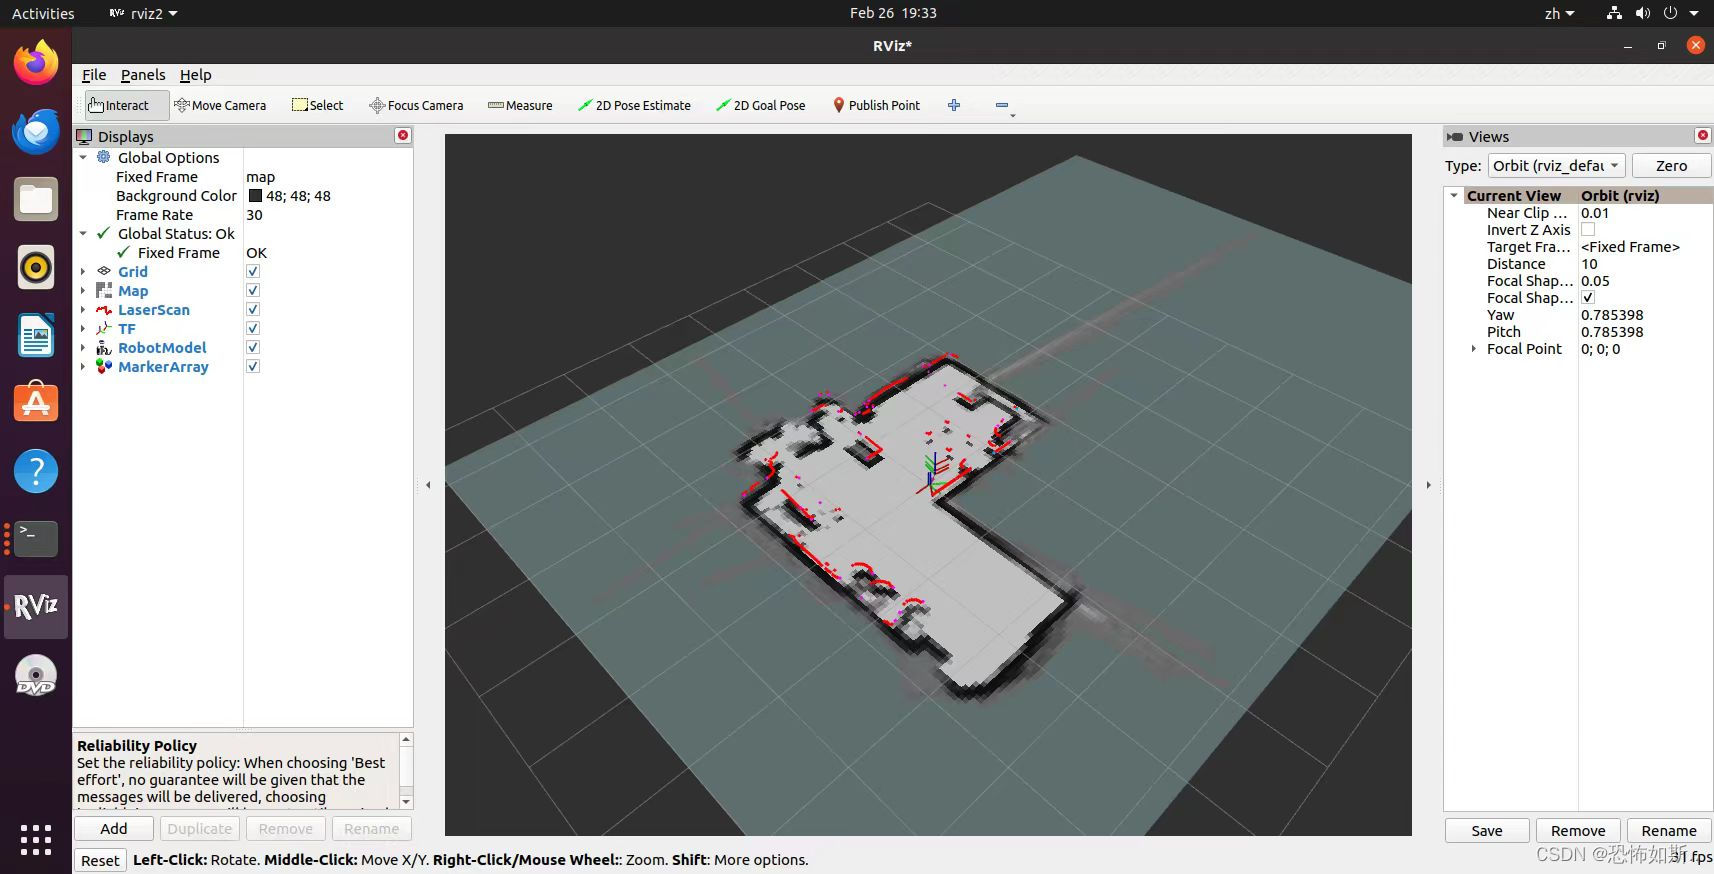Open Files manager from the dock

pyautogui.click(x=36, y=199)
